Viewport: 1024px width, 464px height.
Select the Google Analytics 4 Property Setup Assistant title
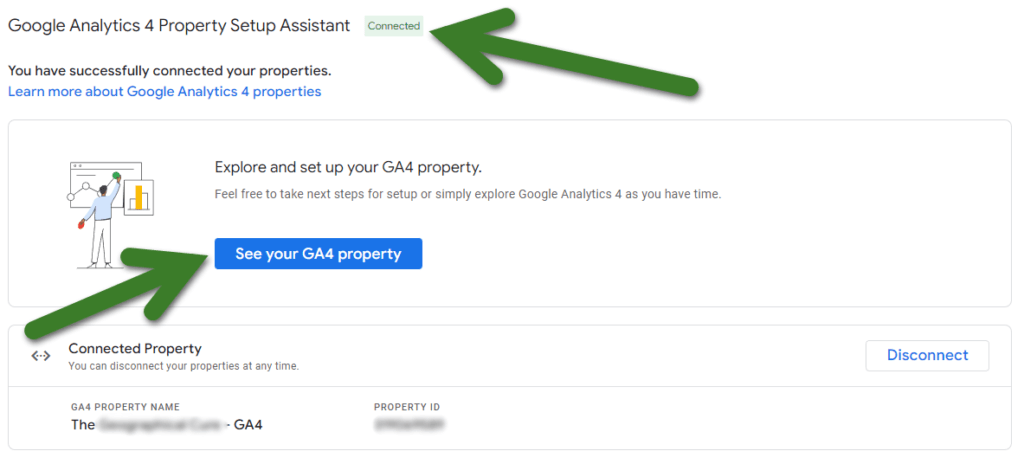tap(179, 26)
